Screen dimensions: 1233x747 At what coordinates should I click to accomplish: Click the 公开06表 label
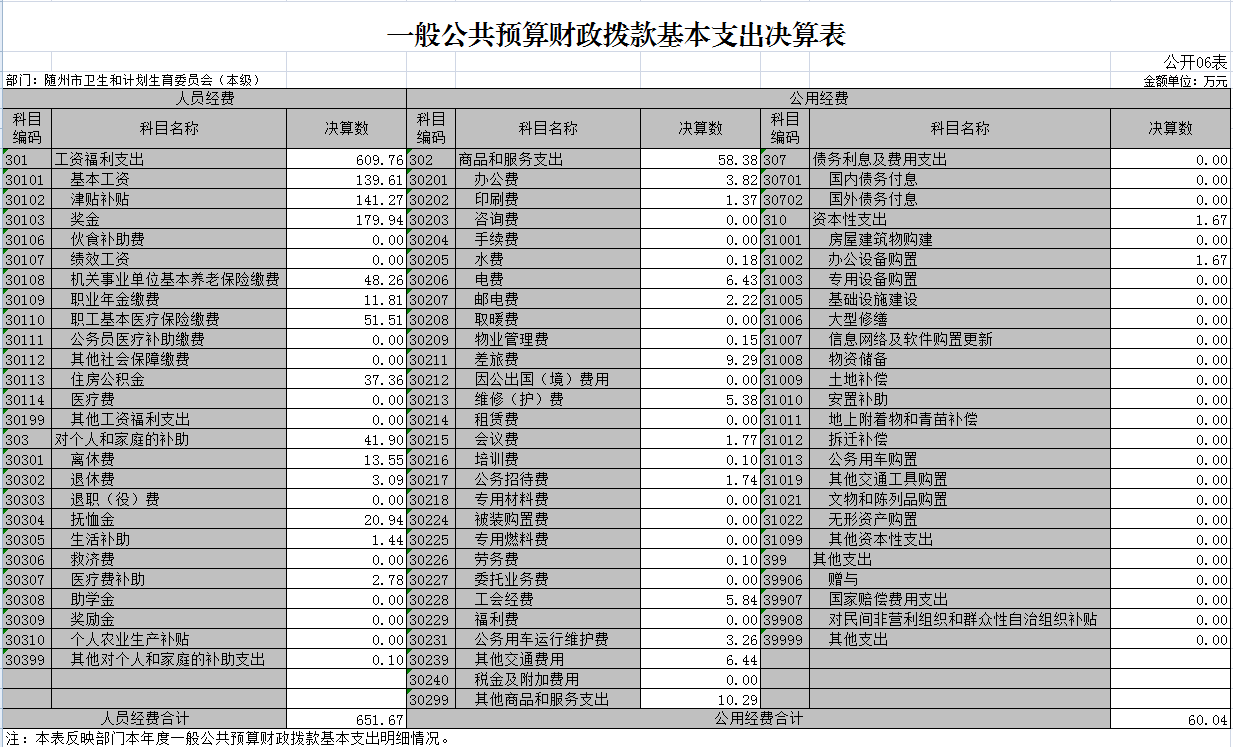(x=1195, y=62)
